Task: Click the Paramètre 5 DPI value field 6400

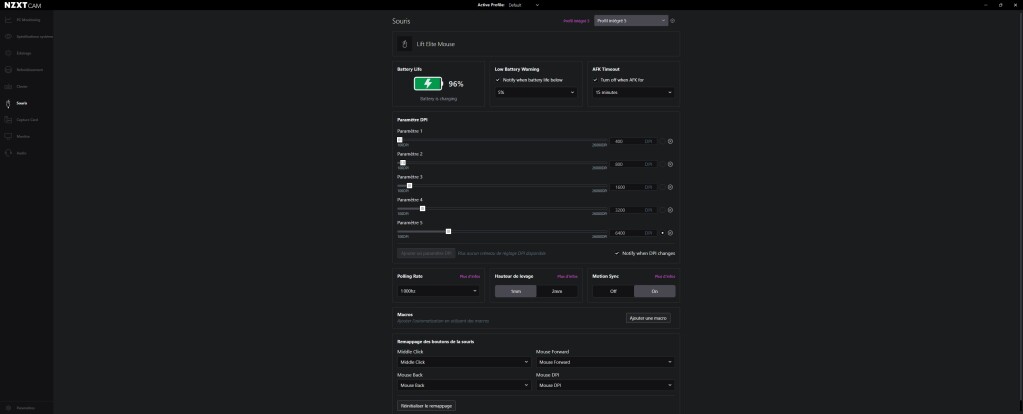Action: point(633,233)
